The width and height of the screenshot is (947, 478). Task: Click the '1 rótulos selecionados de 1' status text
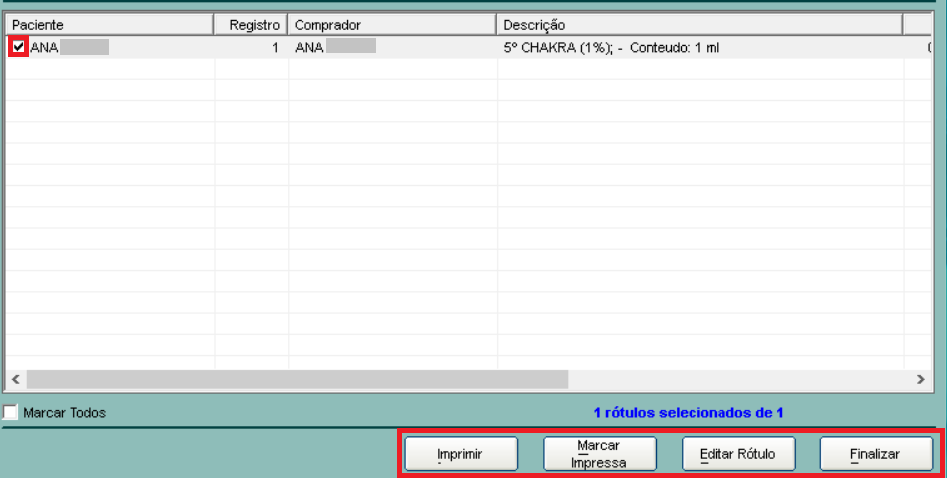click(688, 412)
